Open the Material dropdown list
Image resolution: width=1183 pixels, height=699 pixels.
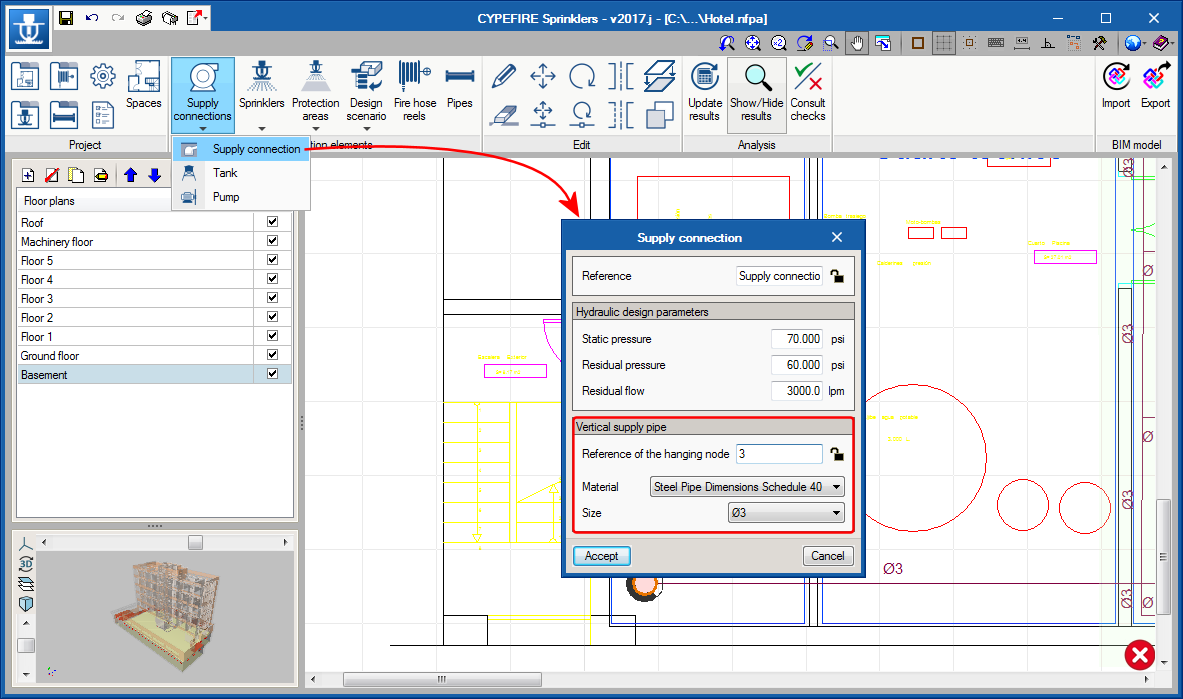[747, 487]
